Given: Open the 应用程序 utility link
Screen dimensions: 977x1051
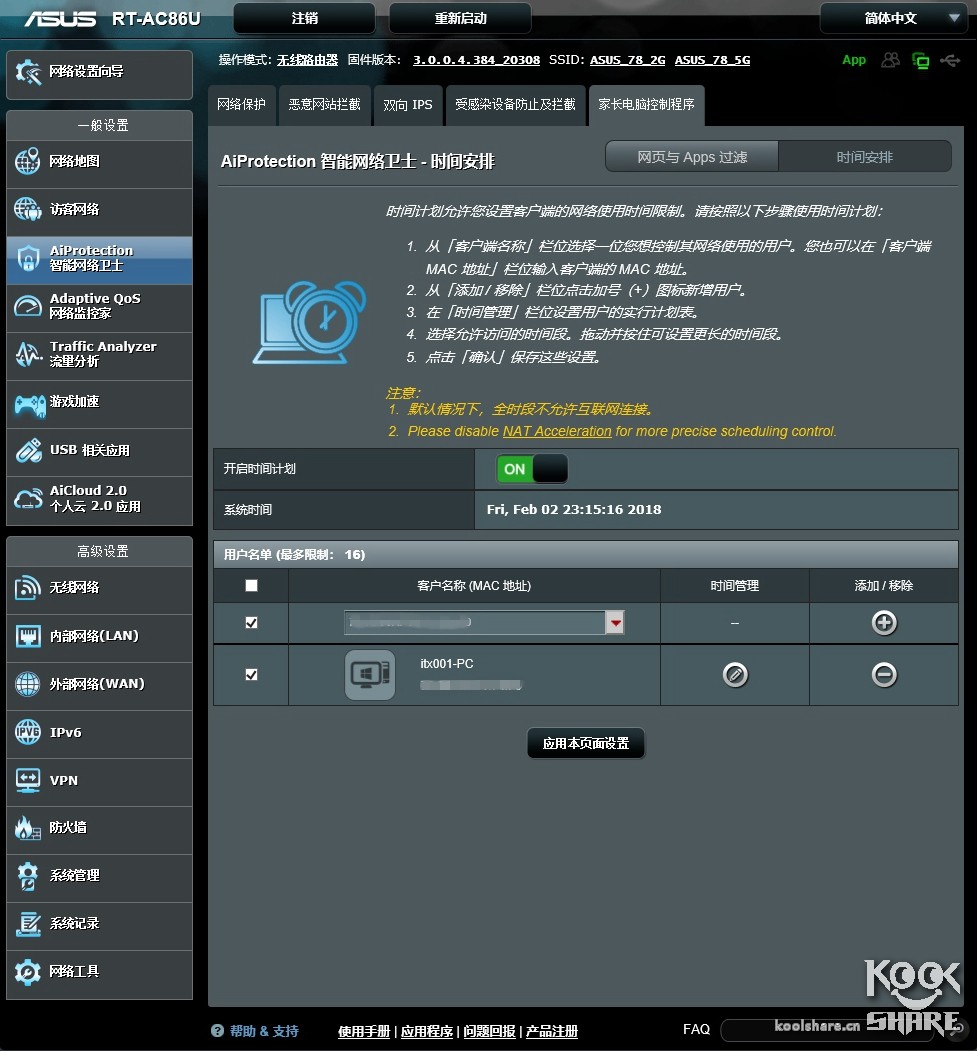Looking at the screenshot, I should pos(427,1032).
